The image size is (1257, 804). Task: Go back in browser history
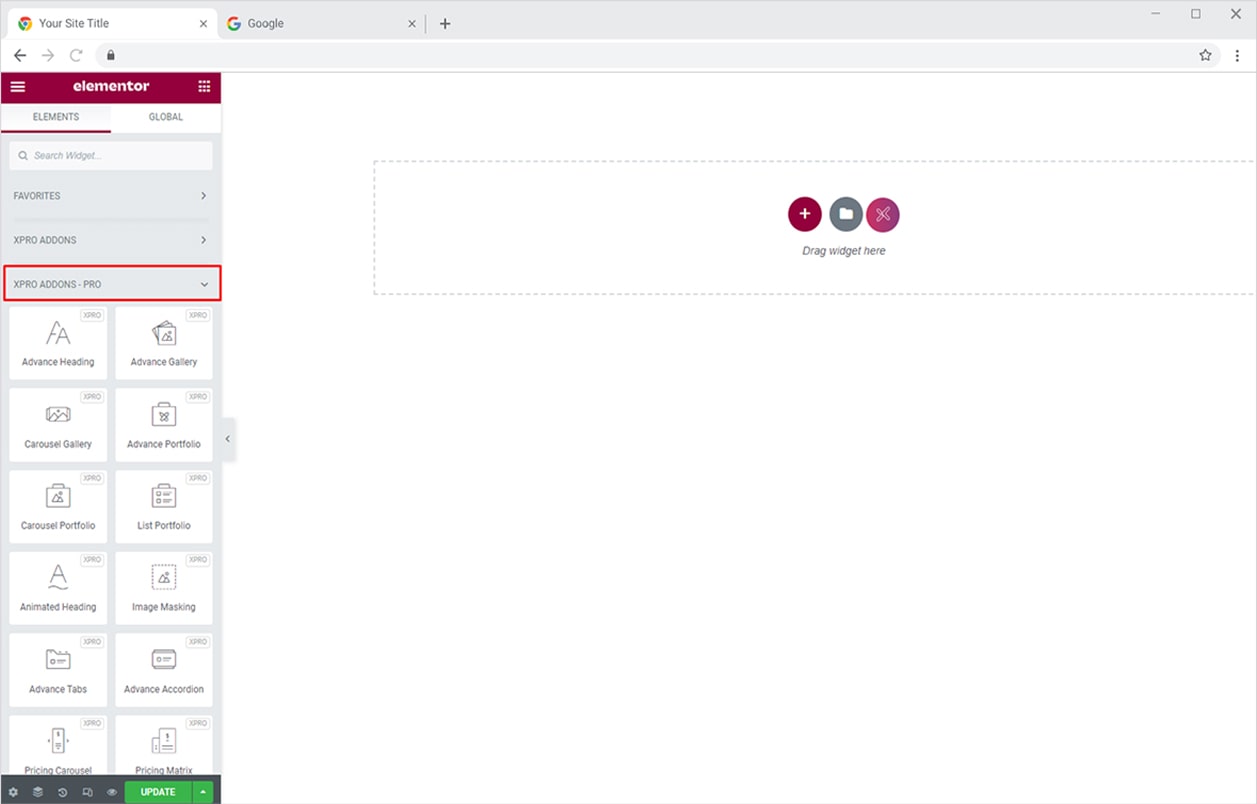click(20, 55)
